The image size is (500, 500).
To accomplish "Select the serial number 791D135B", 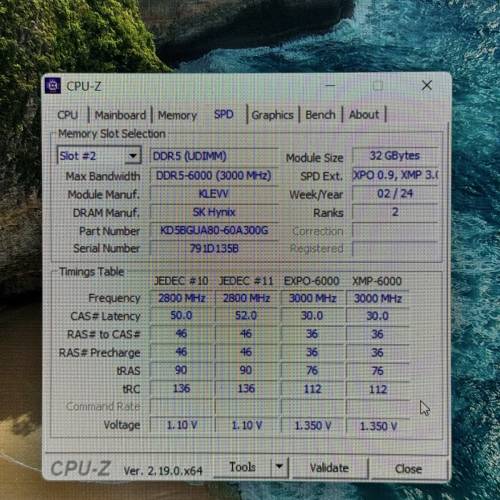I will (213, 248).
